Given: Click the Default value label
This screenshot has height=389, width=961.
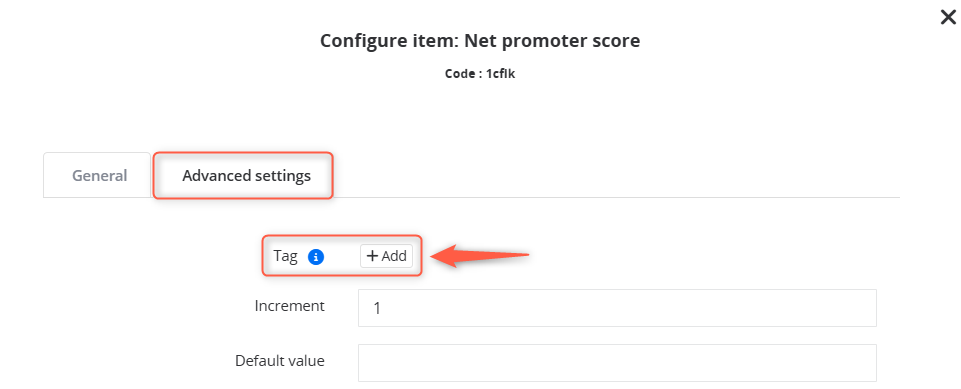Looking at the screenshot, I should click(x=279, y=360).
